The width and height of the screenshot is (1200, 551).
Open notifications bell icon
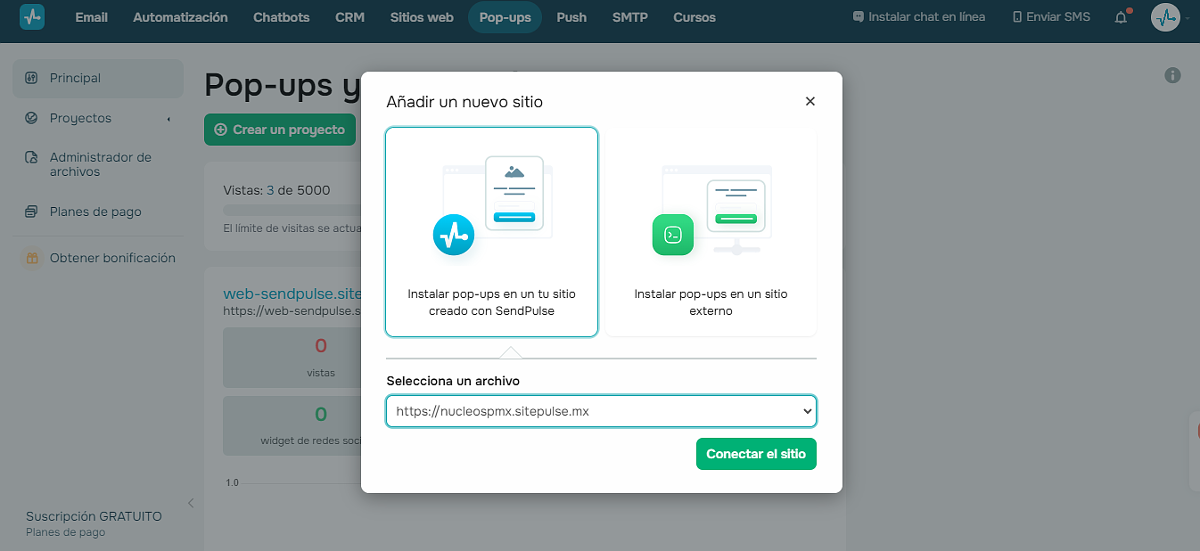(x=1121, y=17)
